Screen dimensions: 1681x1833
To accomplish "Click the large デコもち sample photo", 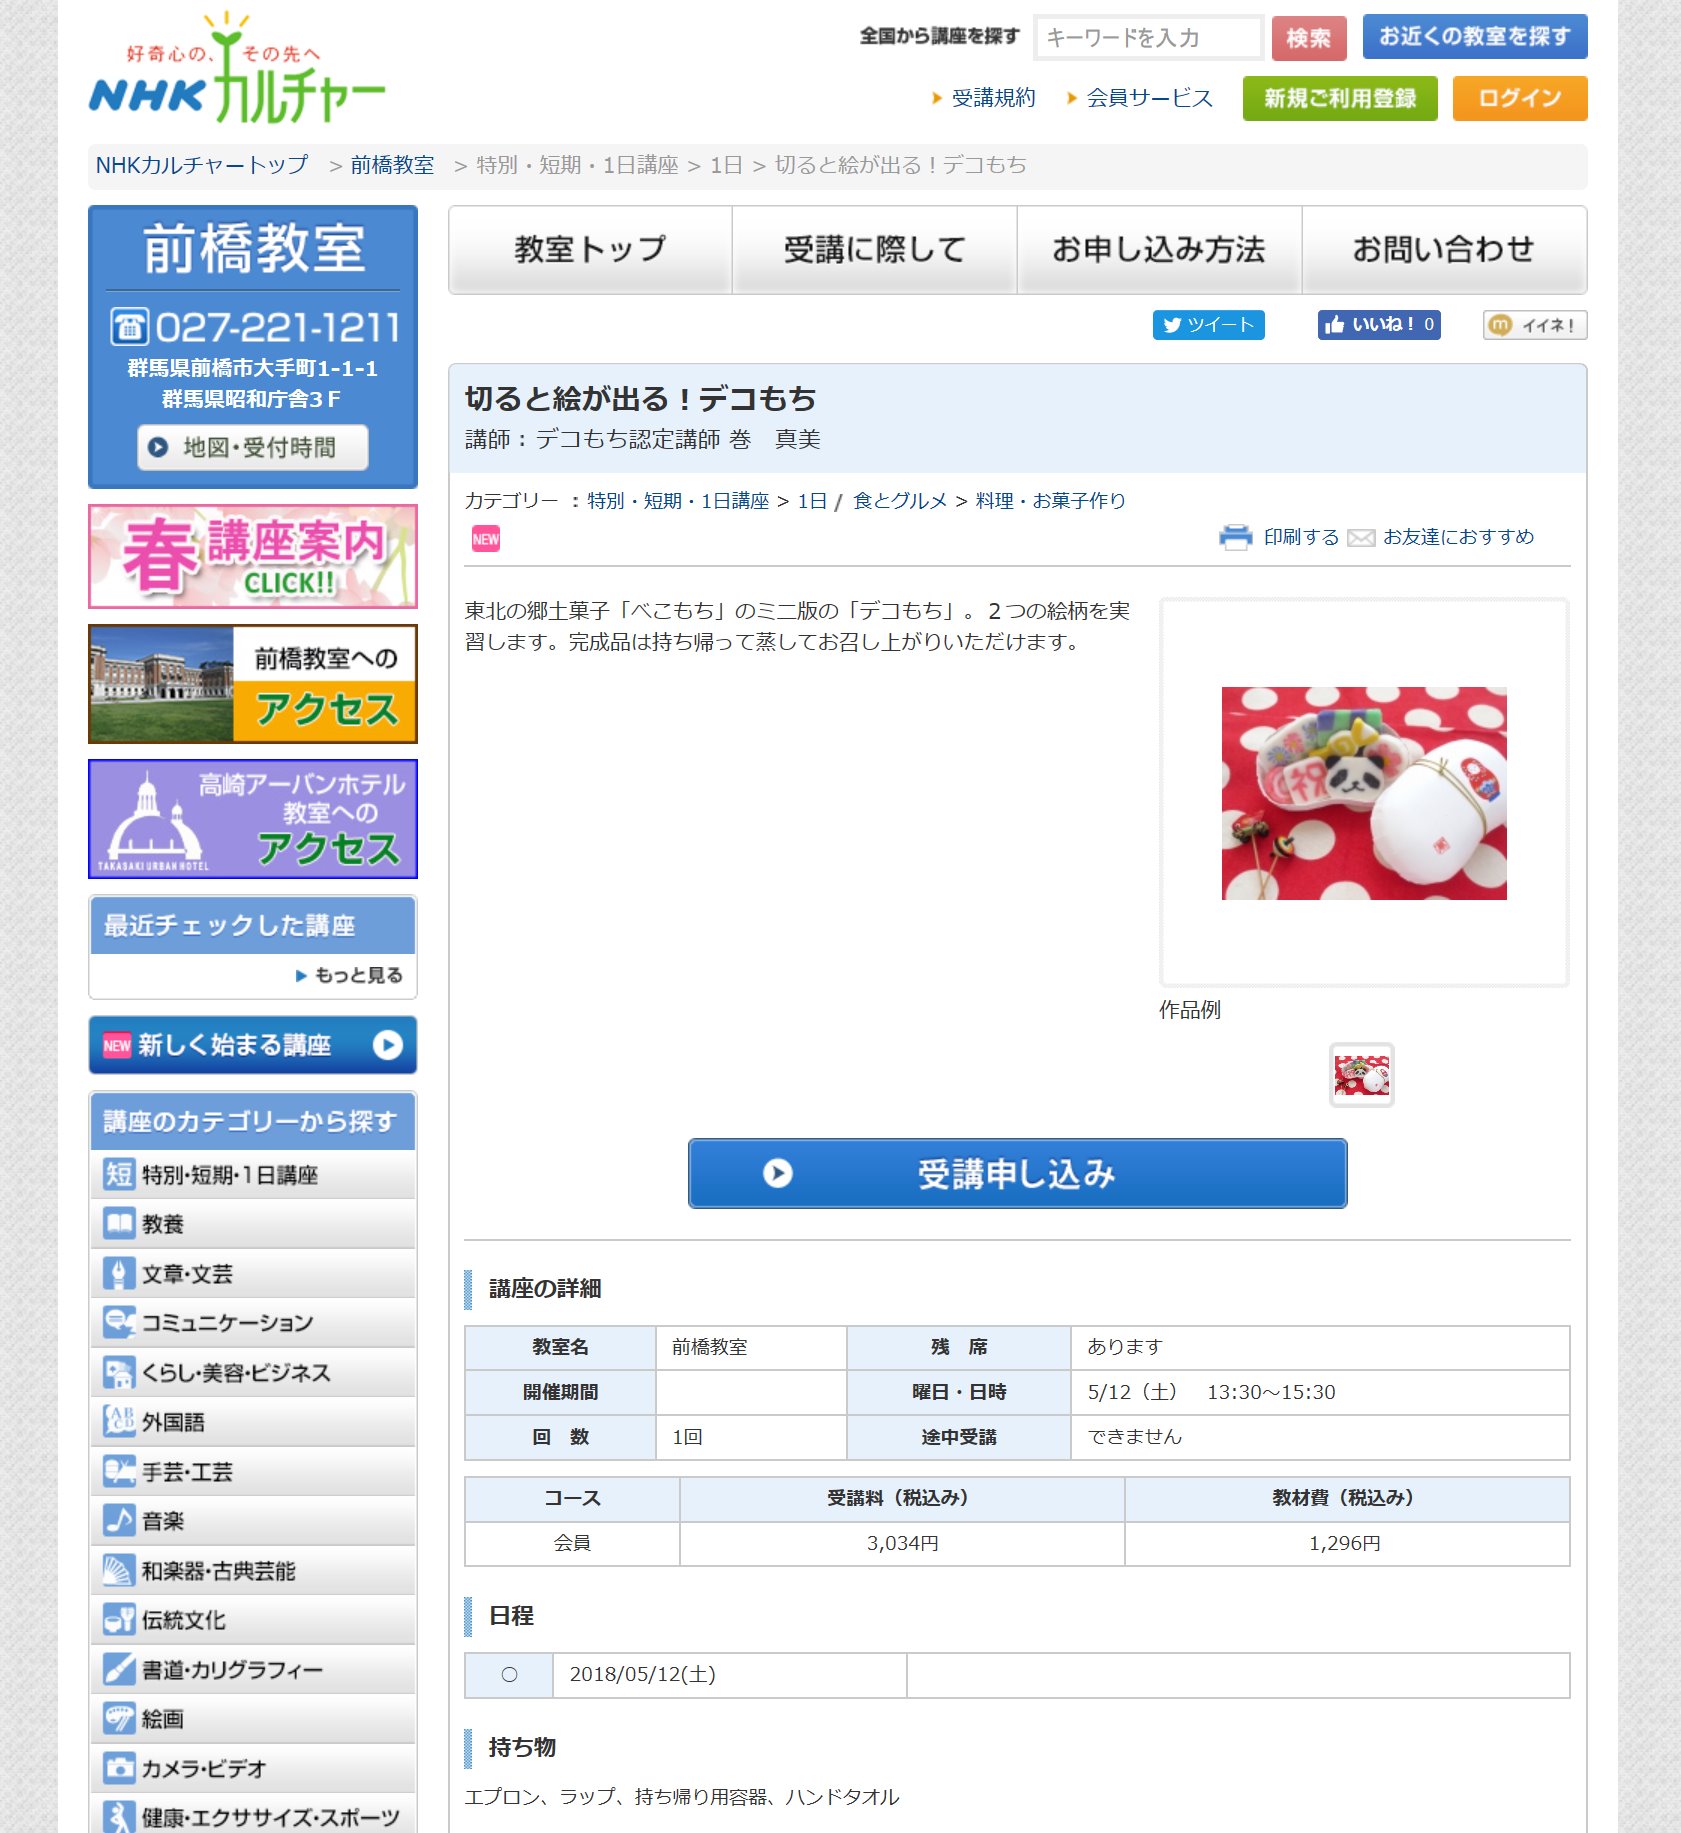I will pos(1364,793).
